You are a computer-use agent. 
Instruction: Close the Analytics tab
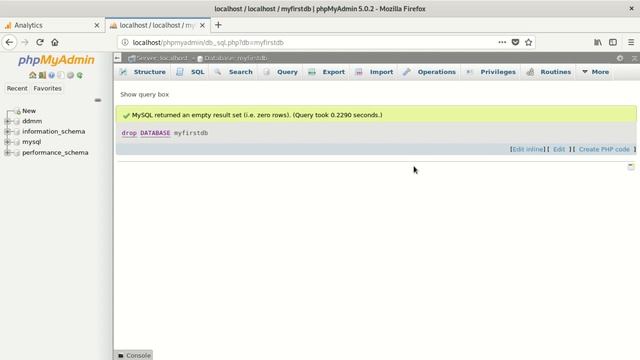click(97, 25)
